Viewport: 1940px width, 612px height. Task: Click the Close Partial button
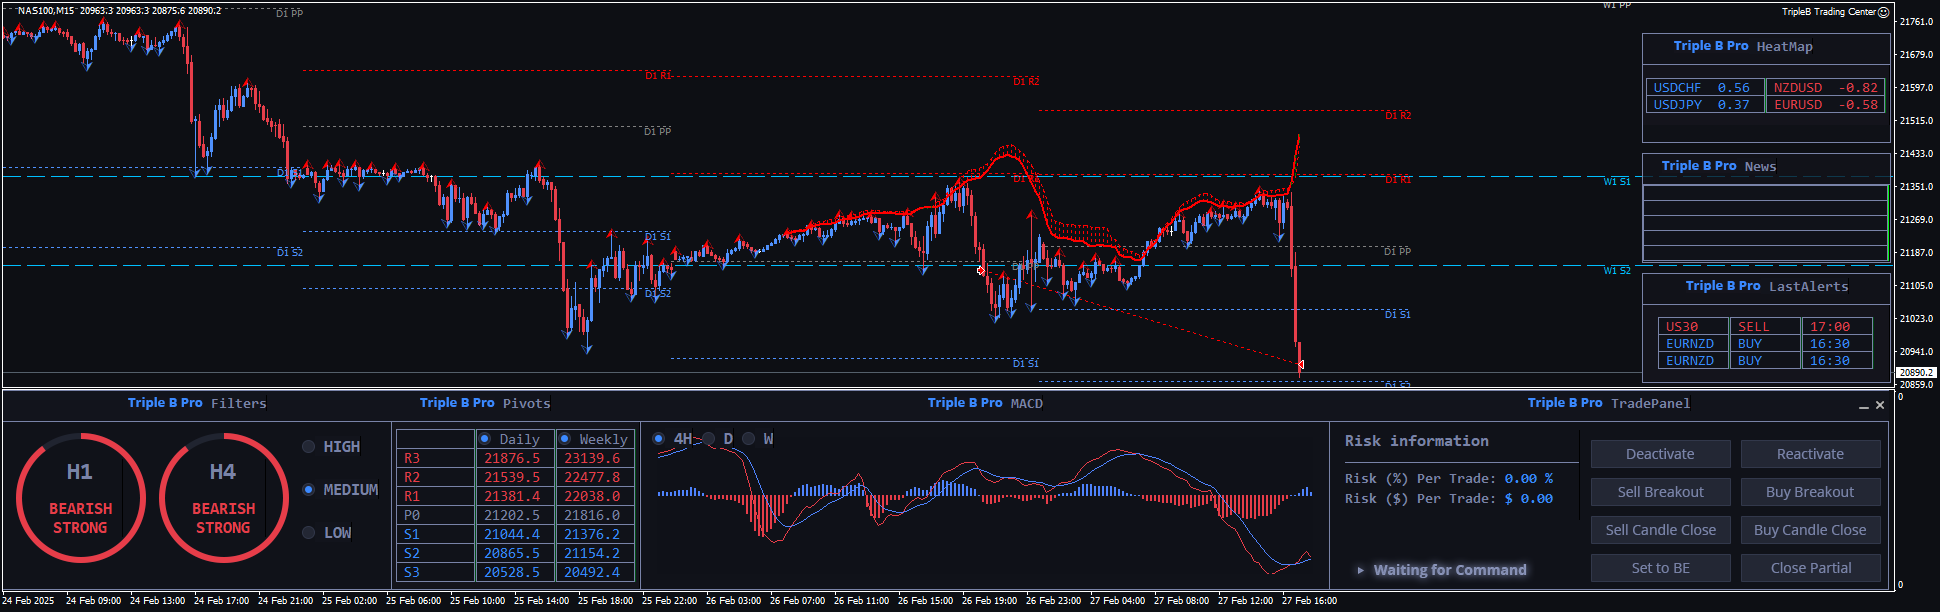click(x=1810, y=568)
